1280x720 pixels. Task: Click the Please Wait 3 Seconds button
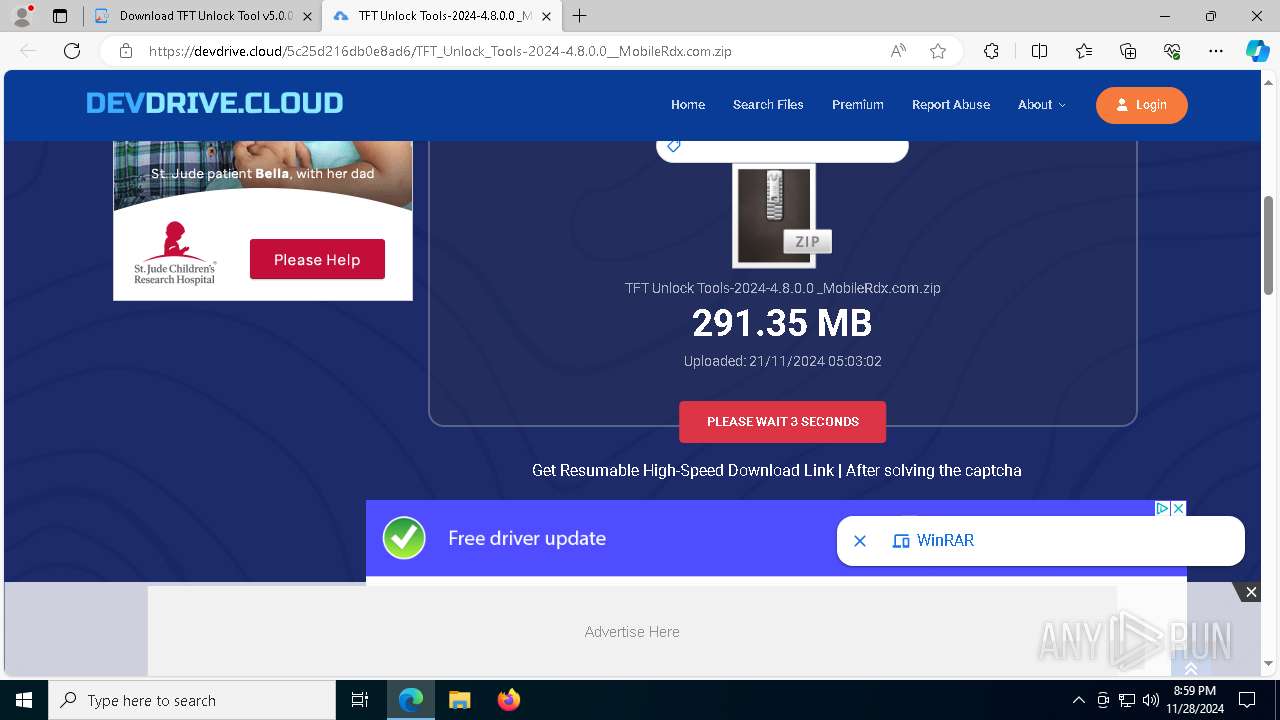tap(782, 421)
